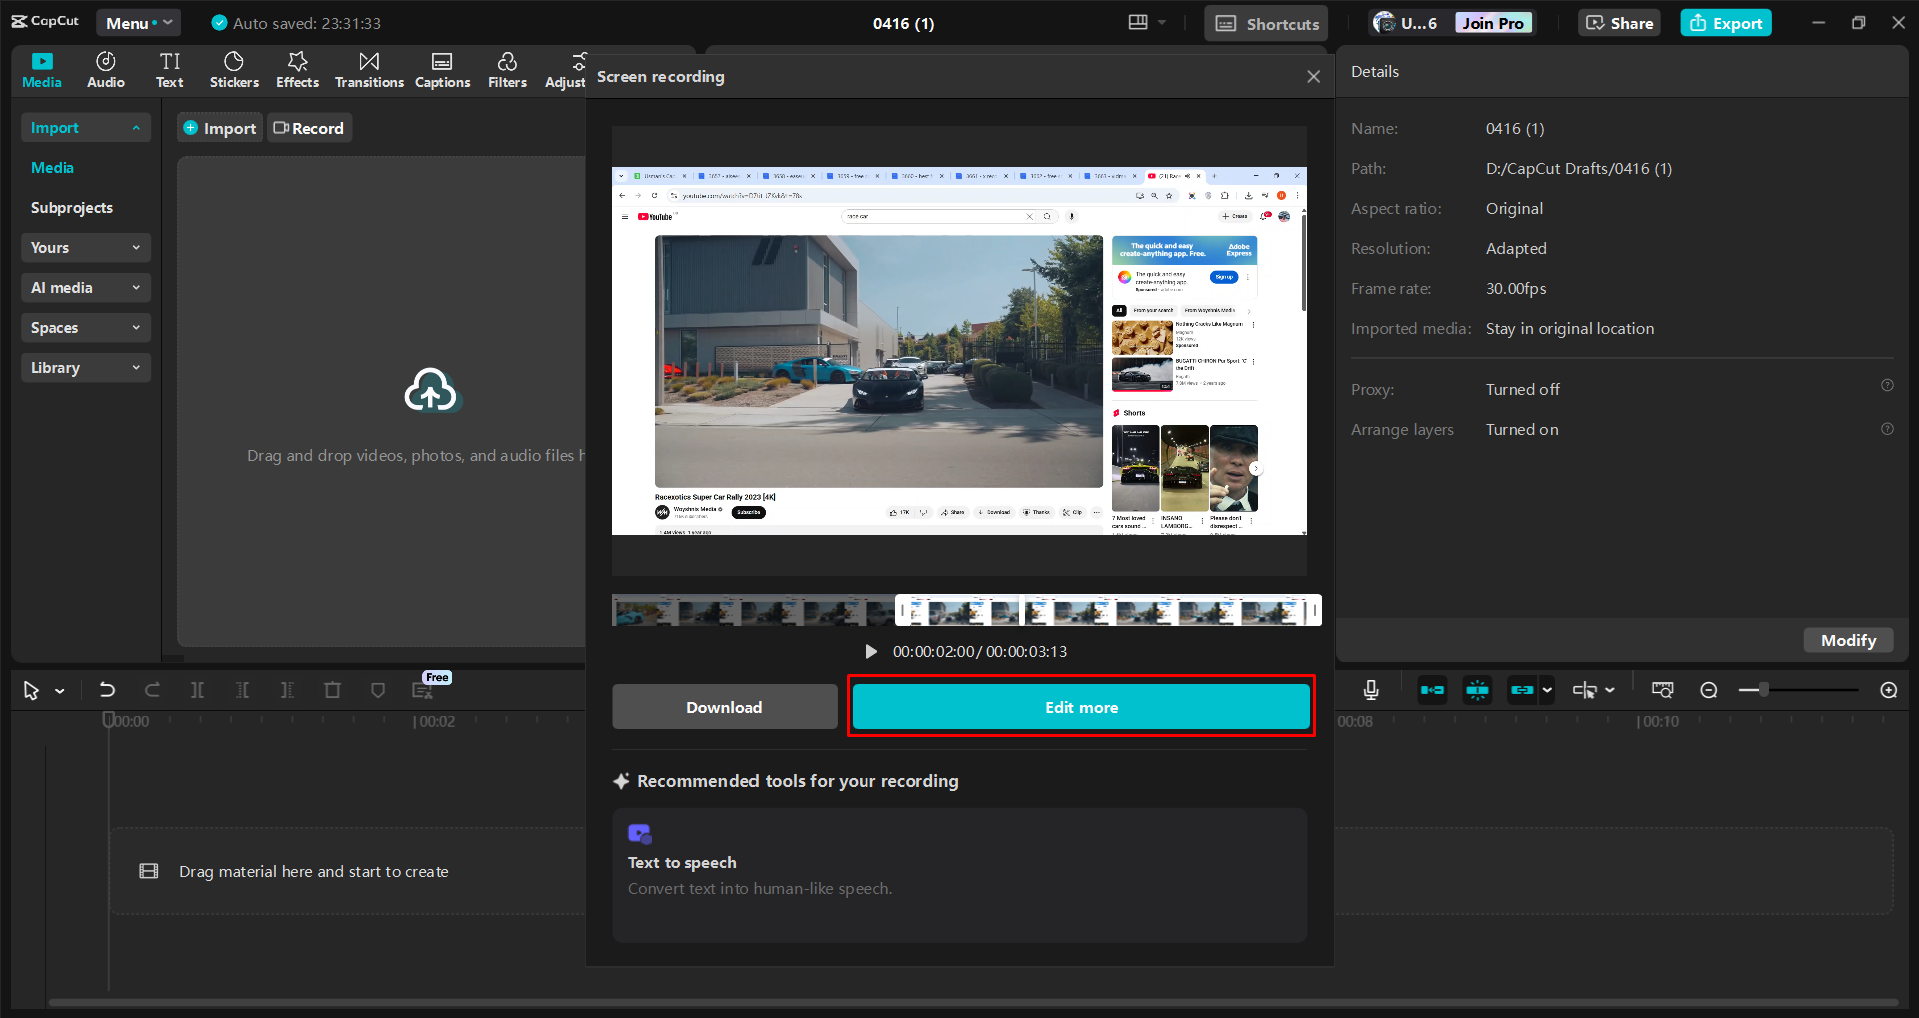Open the Captions panel
The width and height of the screenshot is (1919, 1018).
pos(442,69)
